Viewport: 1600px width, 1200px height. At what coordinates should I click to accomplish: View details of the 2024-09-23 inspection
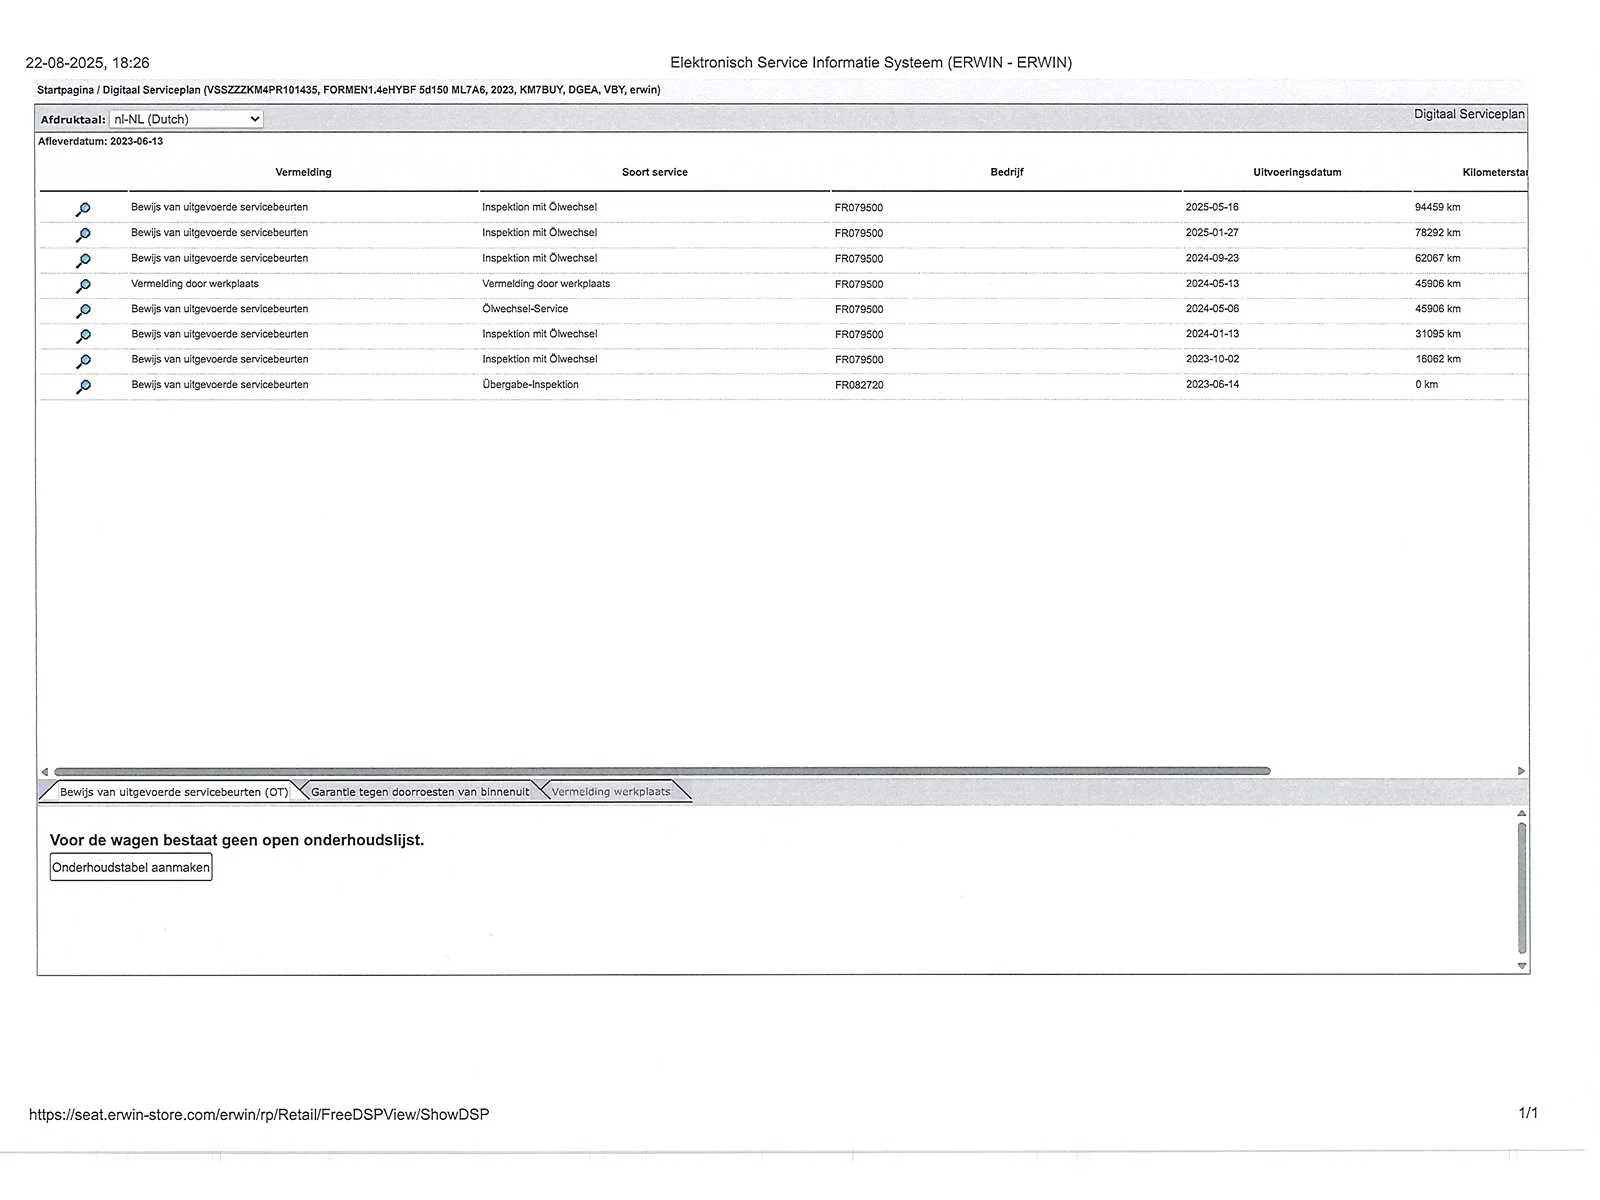click(83, 260)
